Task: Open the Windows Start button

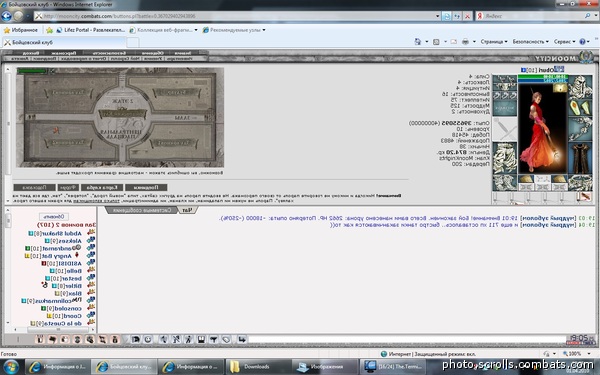Action: coord(11,367)
